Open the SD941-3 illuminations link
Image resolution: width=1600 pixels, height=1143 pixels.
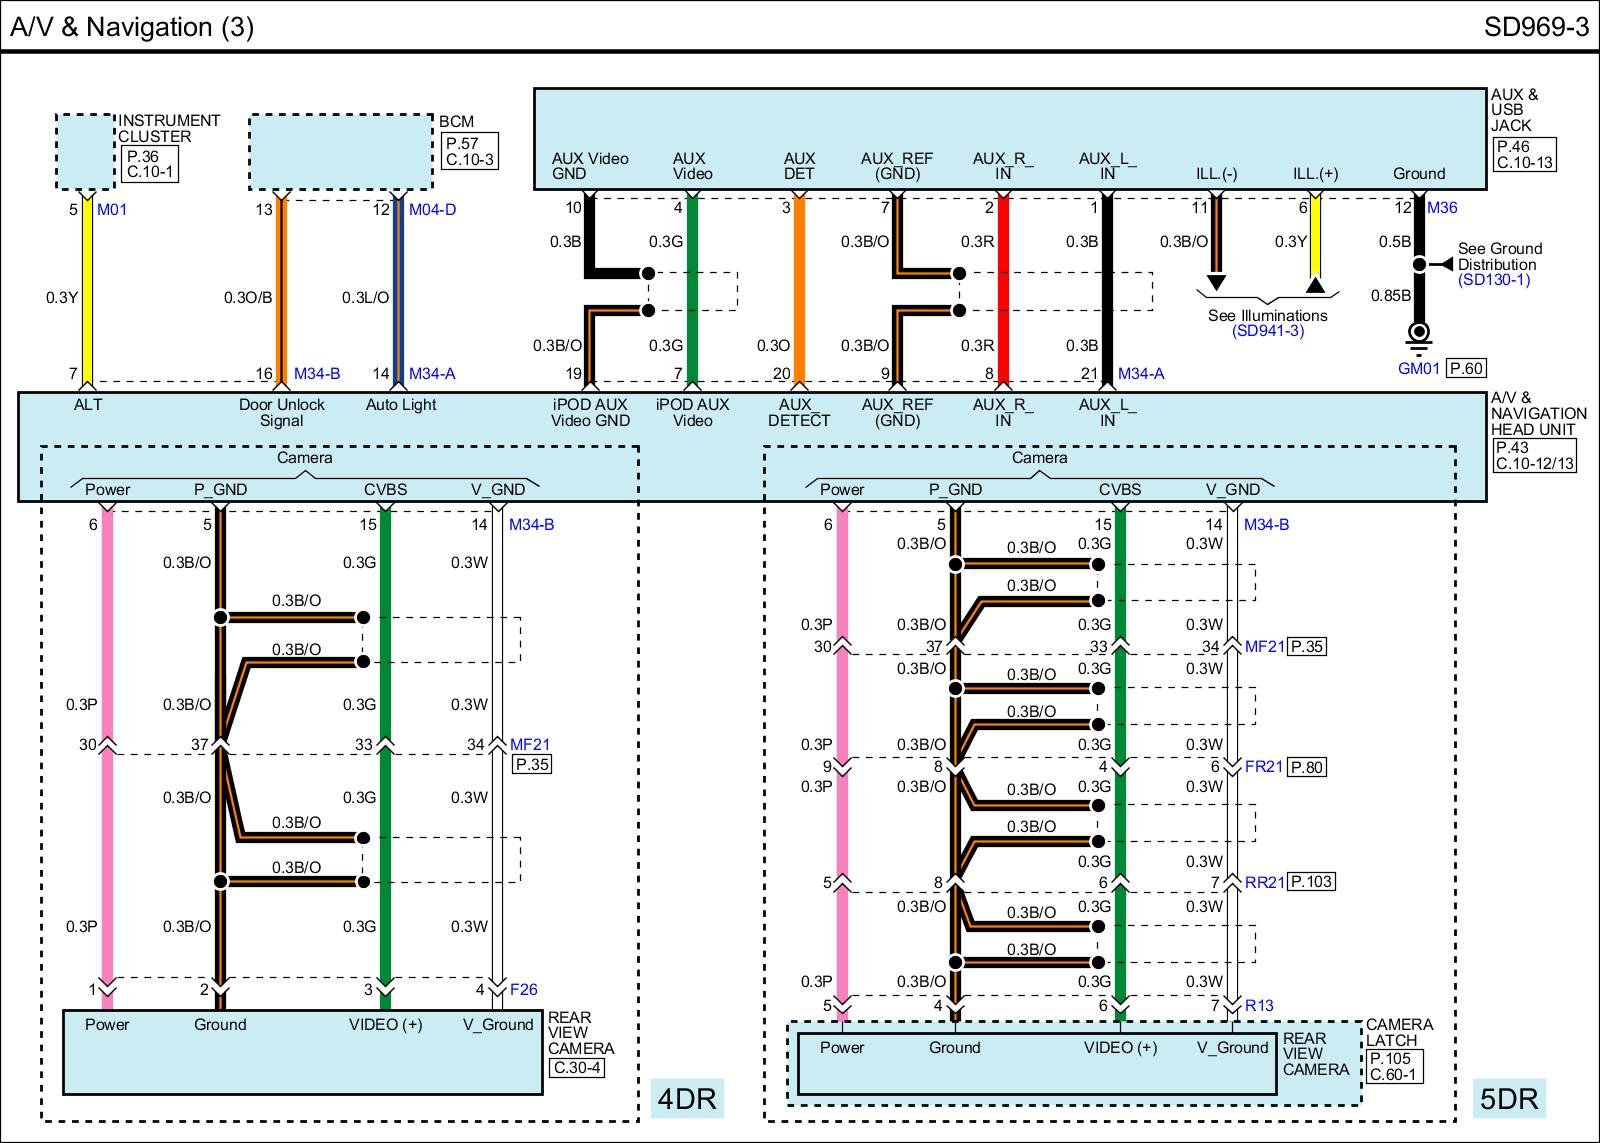(1268, 331)
